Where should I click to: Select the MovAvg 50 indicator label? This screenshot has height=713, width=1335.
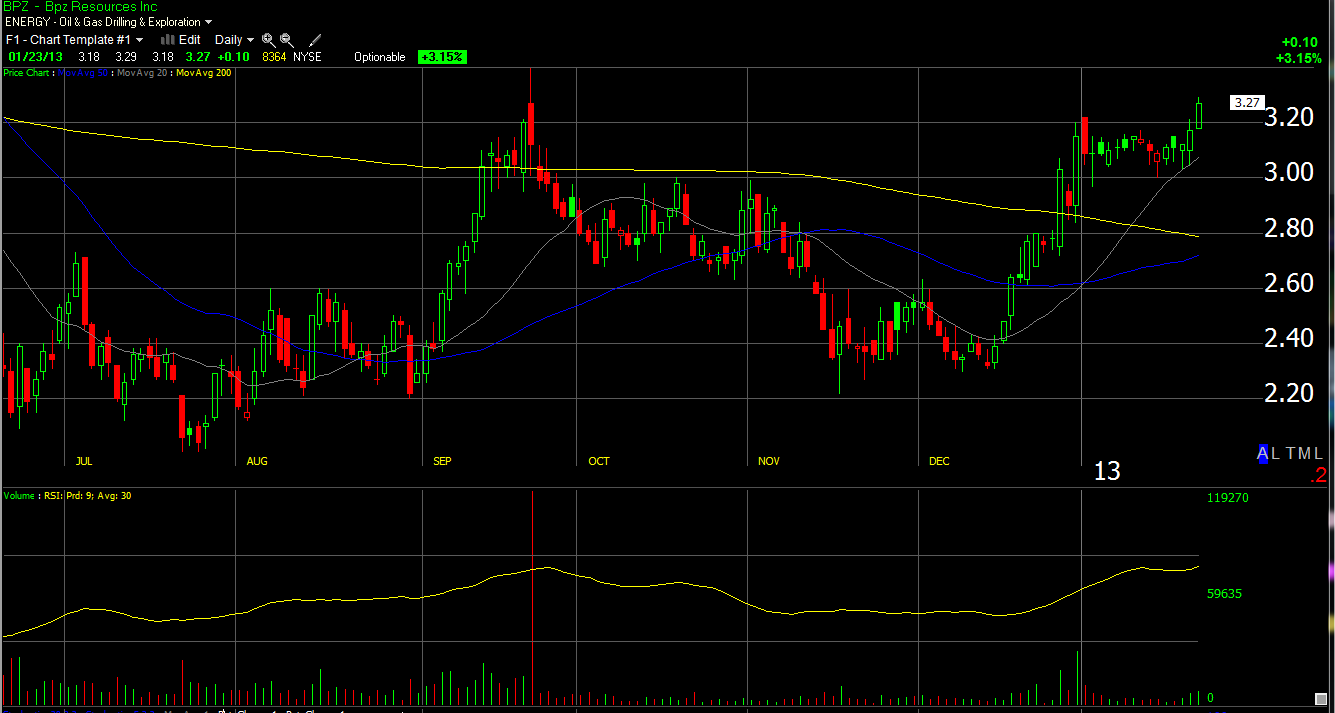(x=84, y=73)
